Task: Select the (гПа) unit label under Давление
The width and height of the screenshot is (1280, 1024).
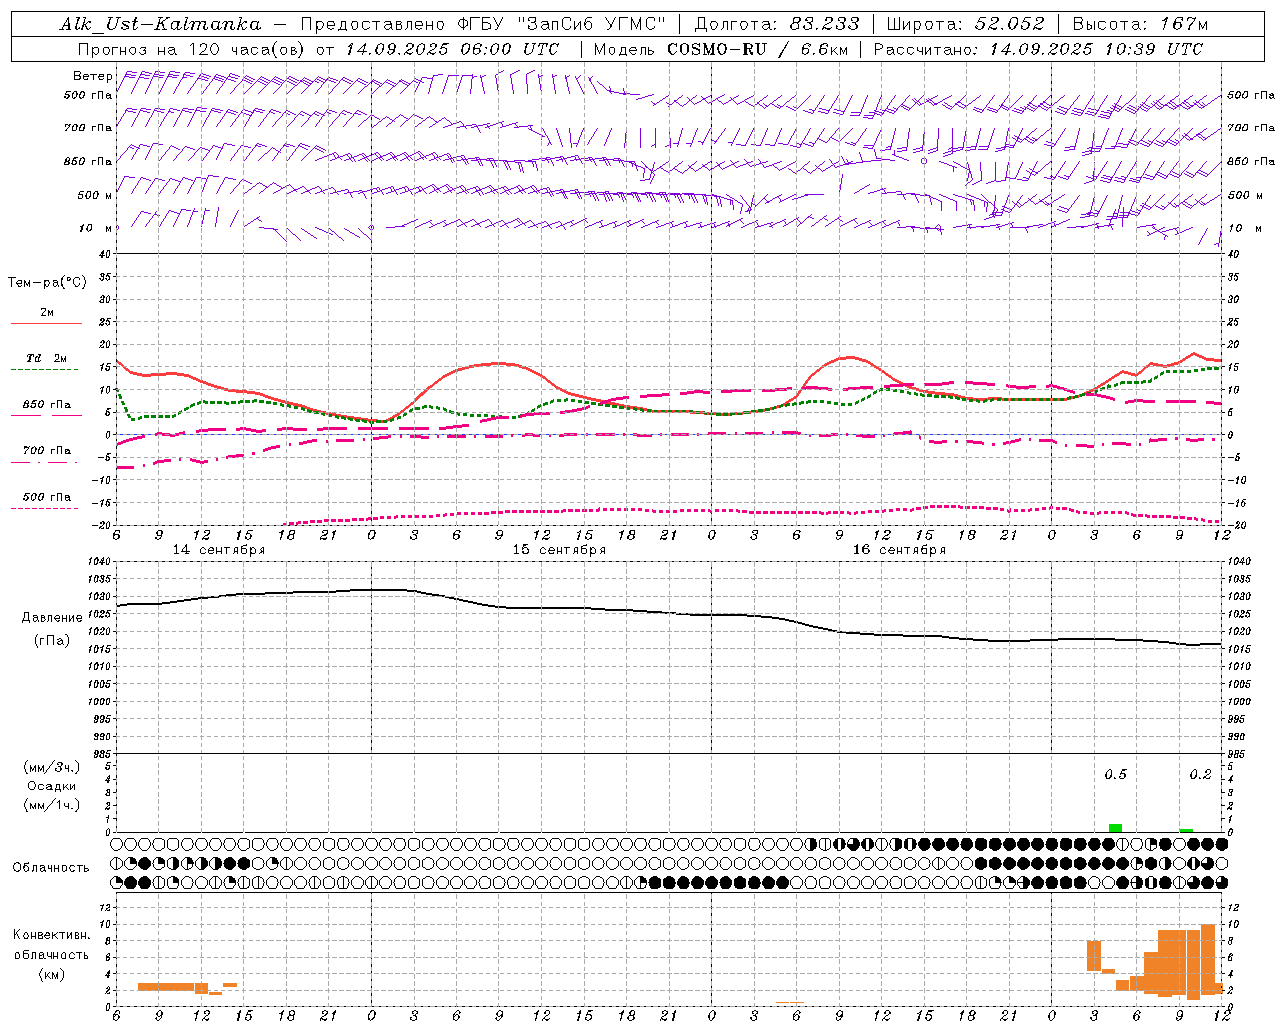Action: click(50, 641)
